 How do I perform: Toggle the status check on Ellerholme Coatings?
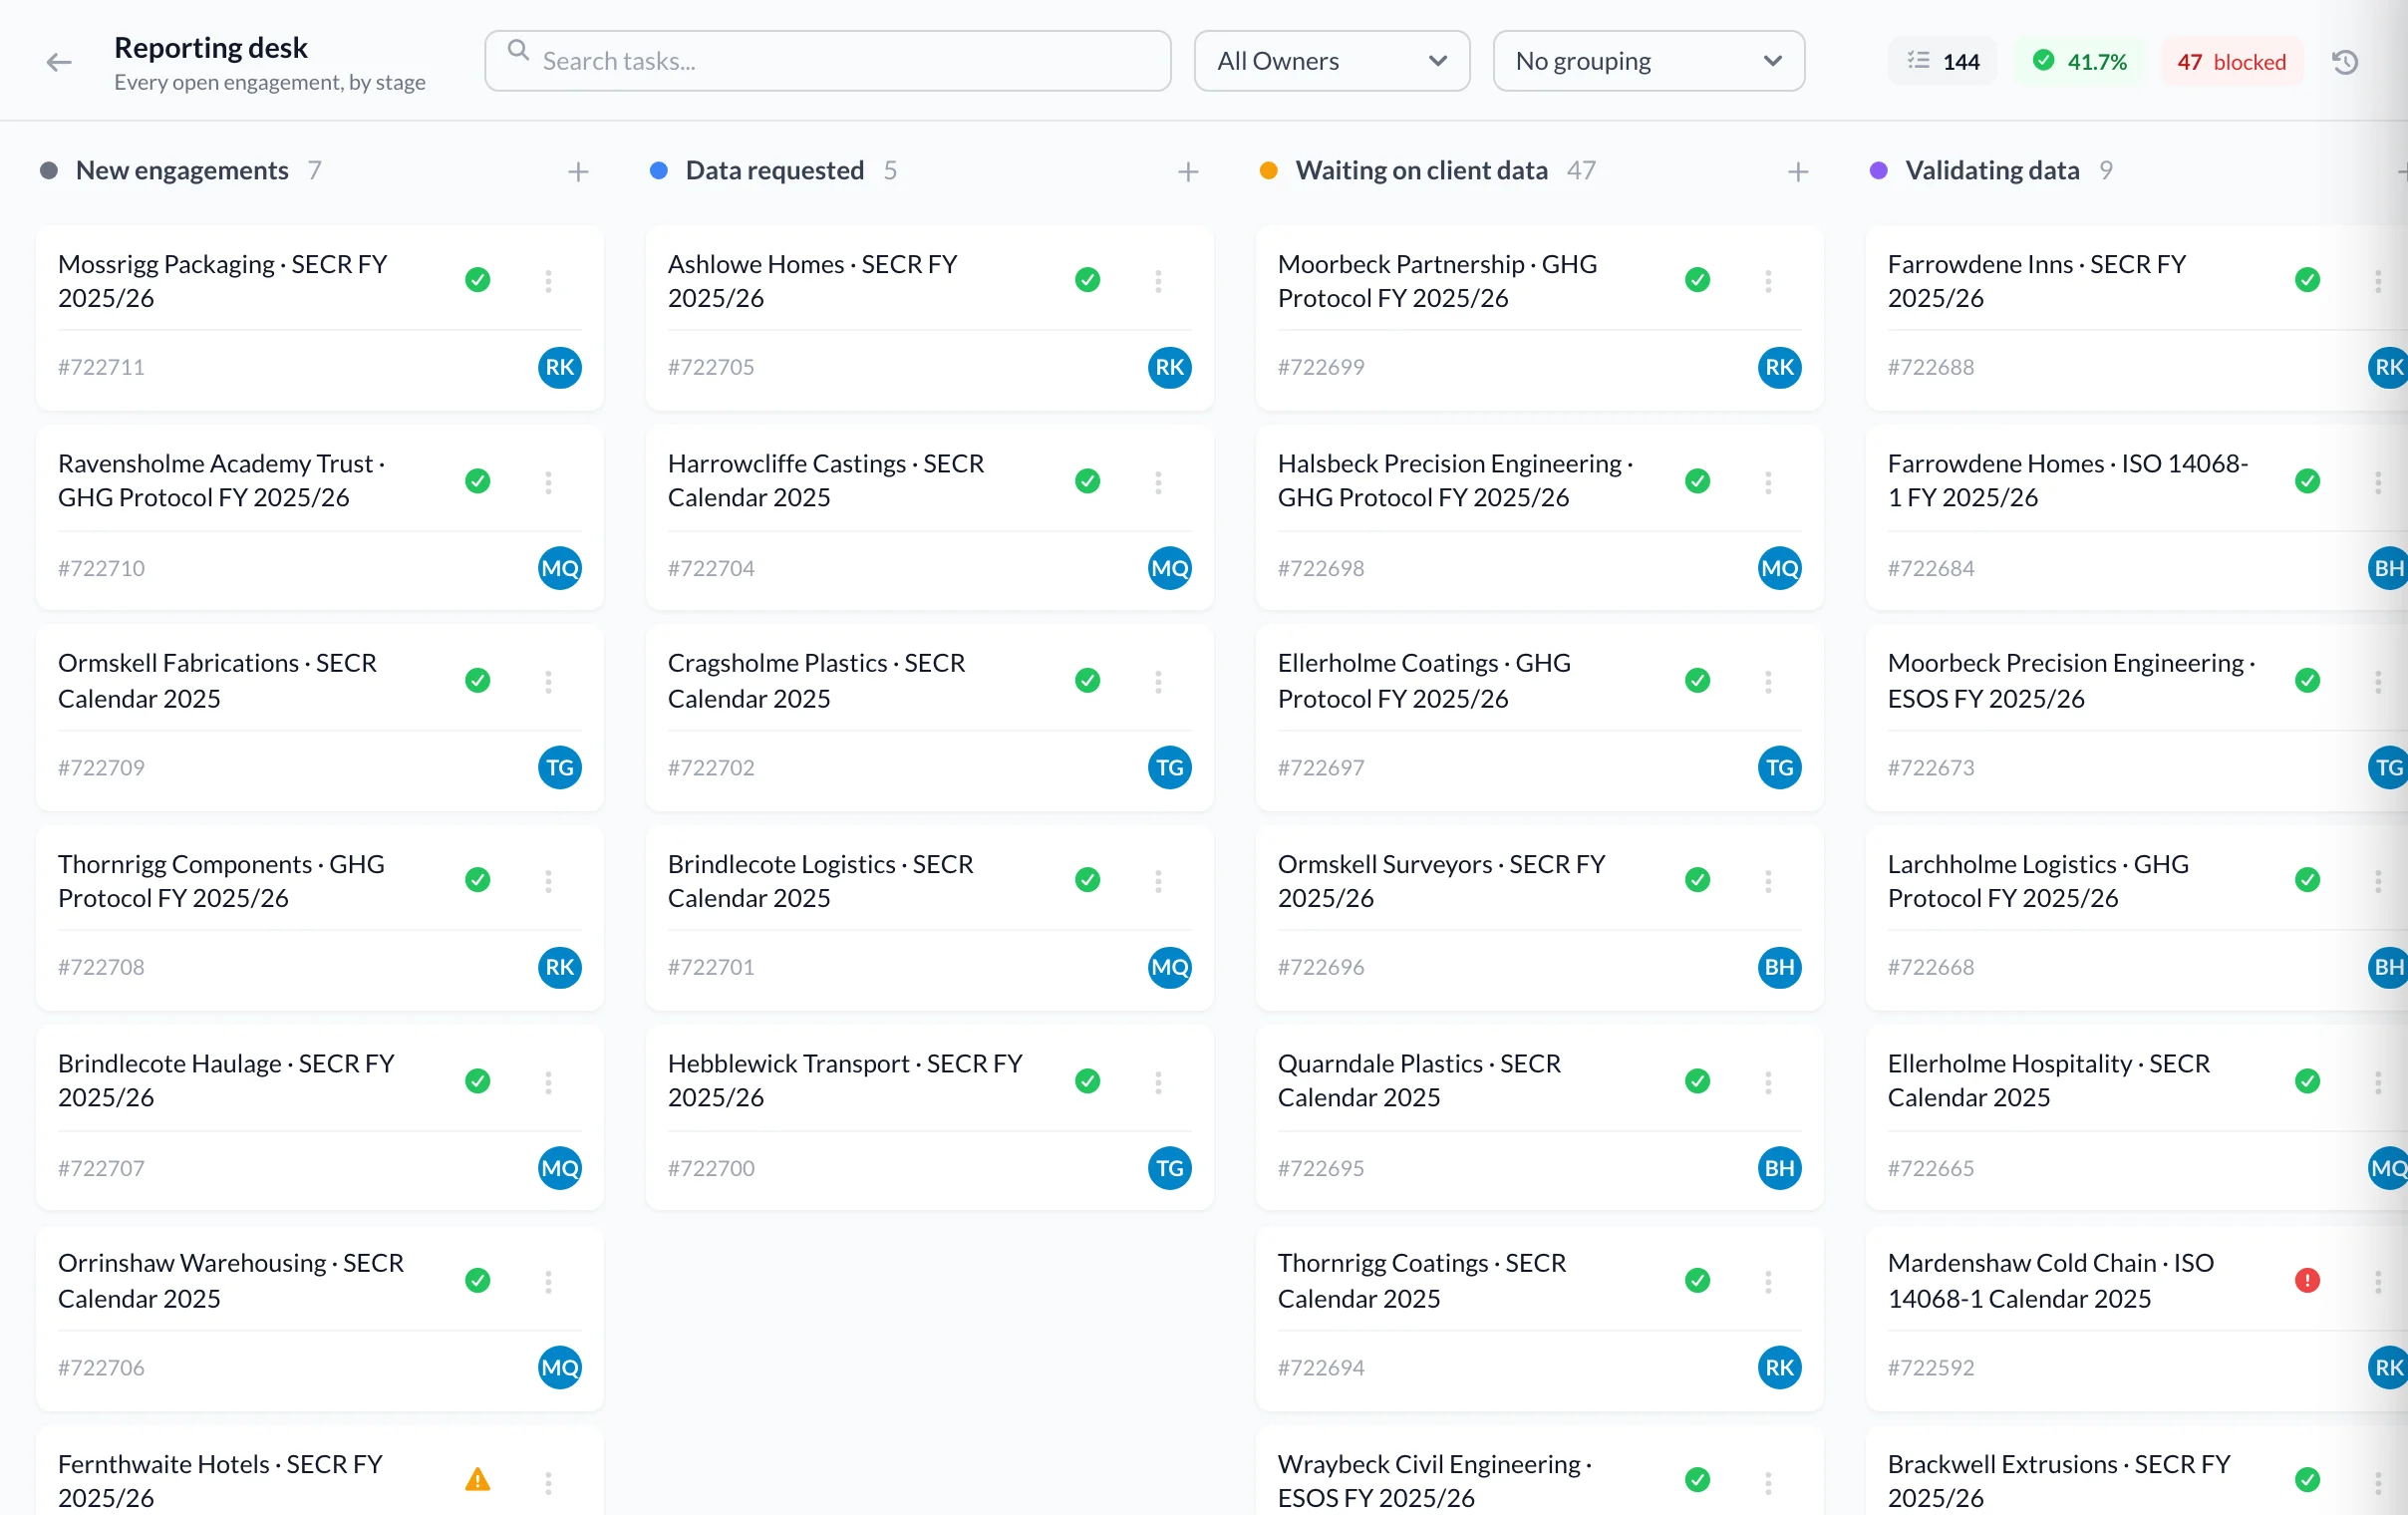[x=1698, y=680]
